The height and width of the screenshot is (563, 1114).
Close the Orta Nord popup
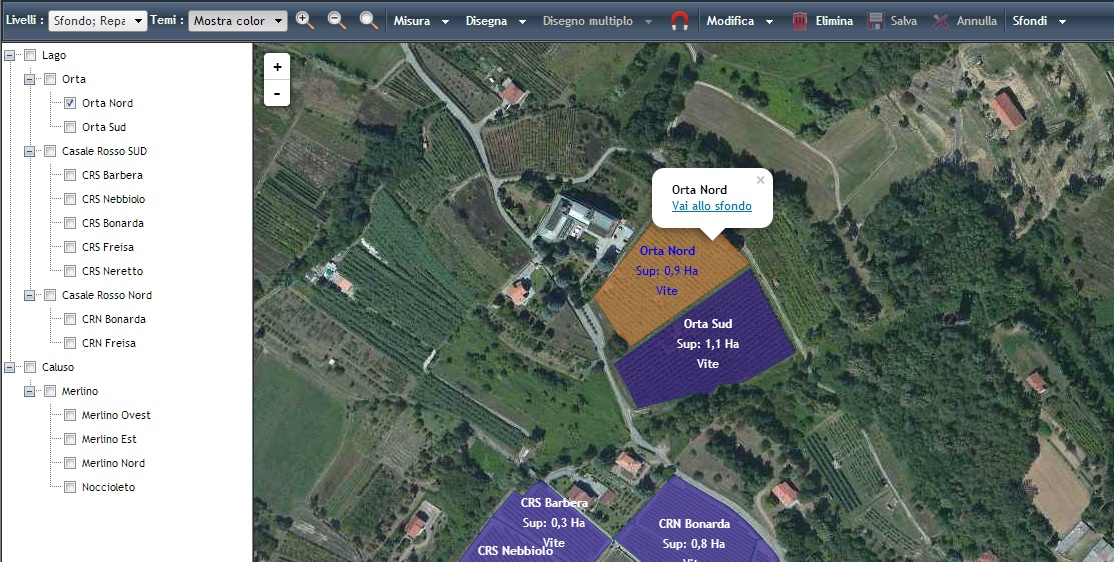[x=760, y=181]
